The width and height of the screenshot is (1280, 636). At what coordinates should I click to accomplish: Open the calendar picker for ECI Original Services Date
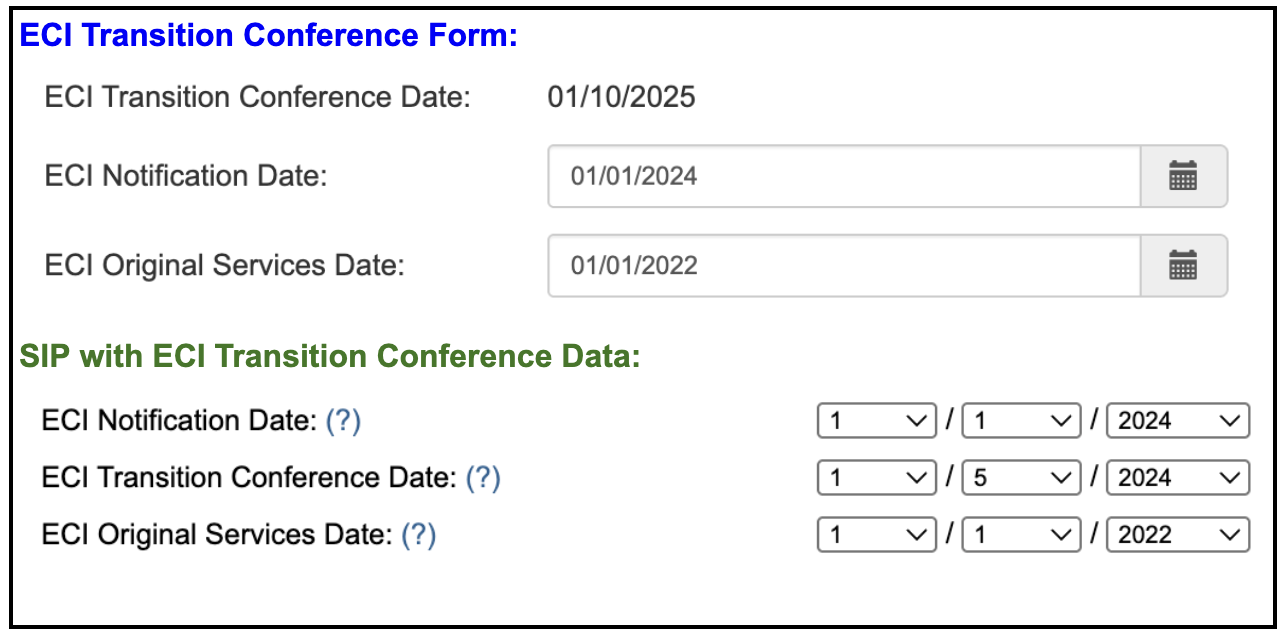[1184, 265]
